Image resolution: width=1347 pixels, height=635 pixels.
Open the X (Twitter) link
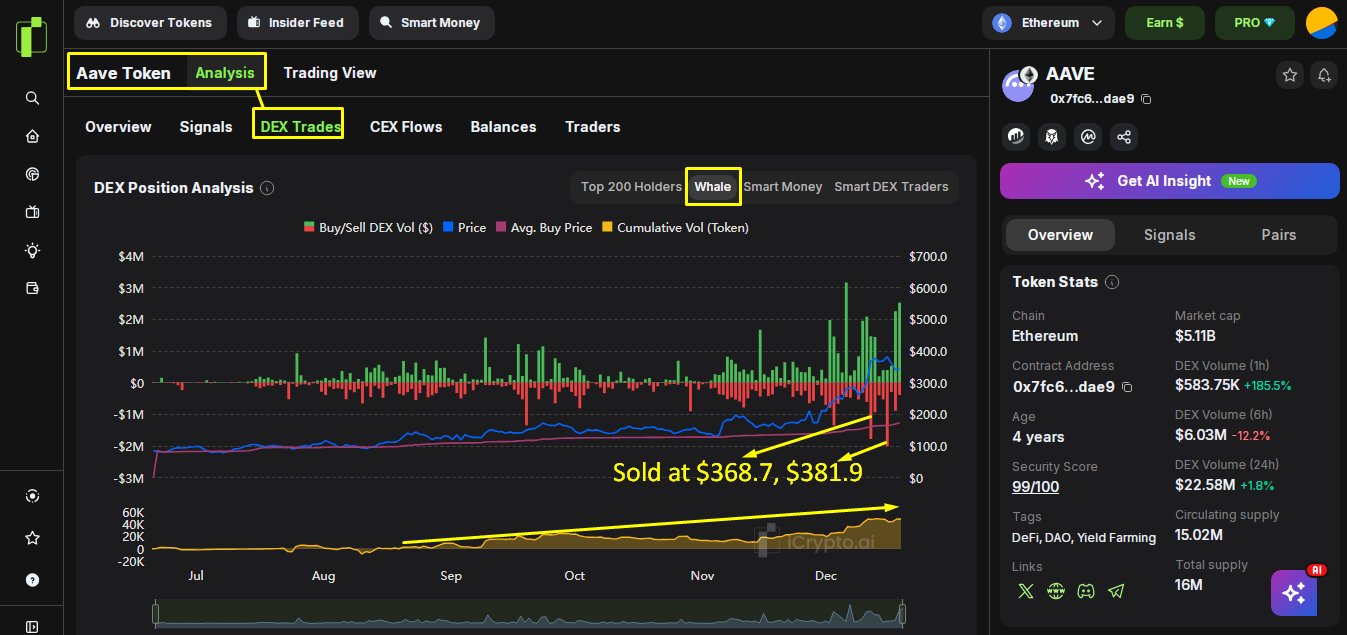1025,591
